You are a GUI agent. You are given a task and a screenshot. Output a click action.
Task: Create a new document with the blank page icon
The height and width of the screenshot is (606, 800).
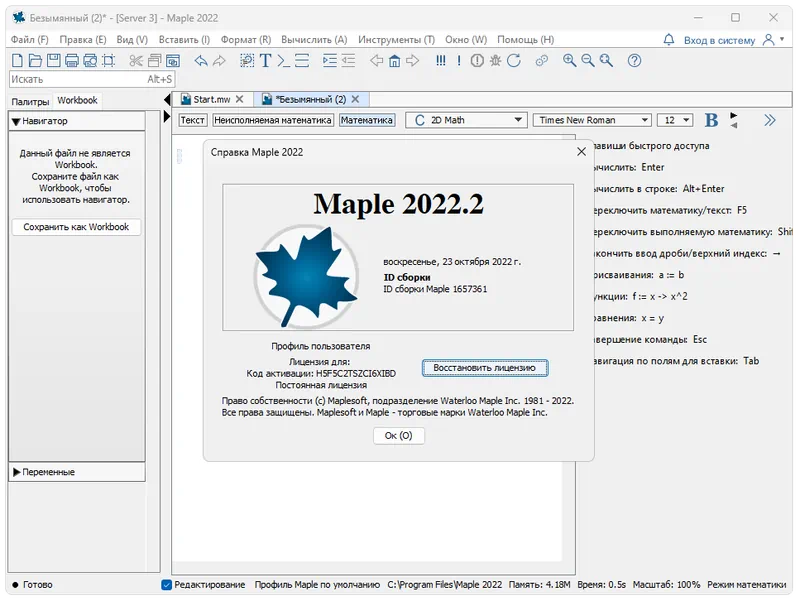[x=17, y=61]
